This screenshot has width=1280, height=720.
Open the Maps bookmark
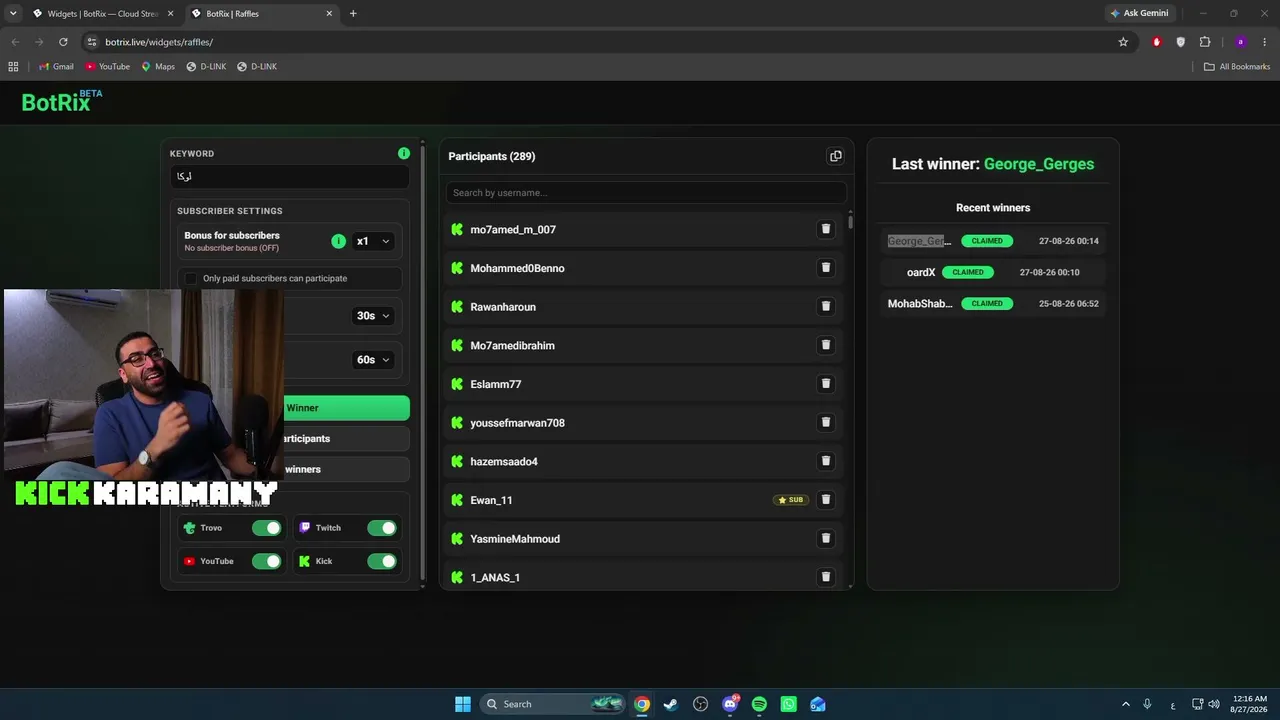[x=158, y=67]
